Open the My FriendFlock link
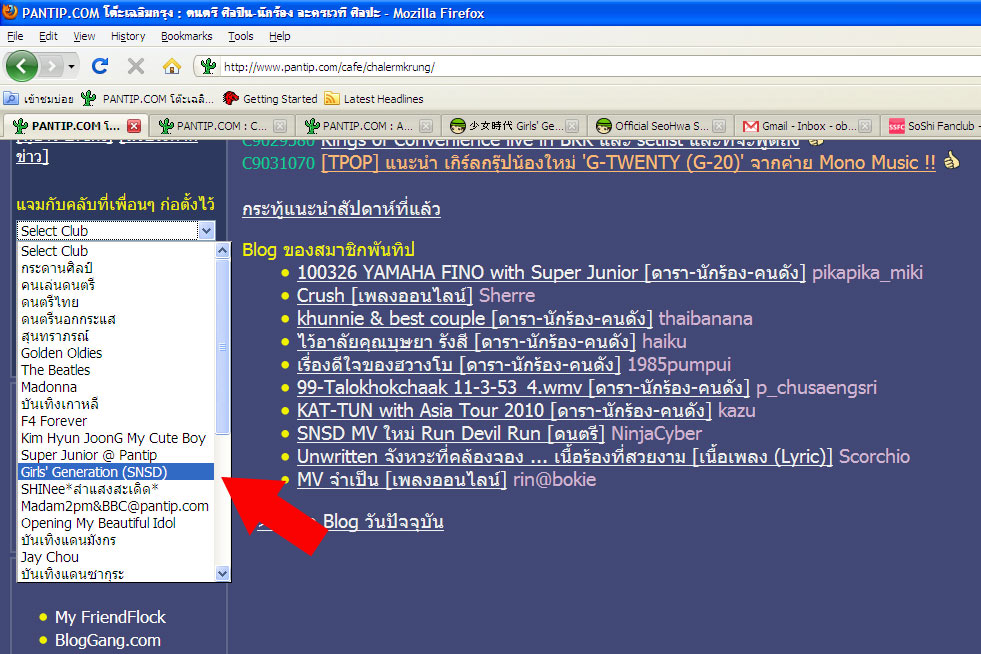981x654 pixels. 110,617
